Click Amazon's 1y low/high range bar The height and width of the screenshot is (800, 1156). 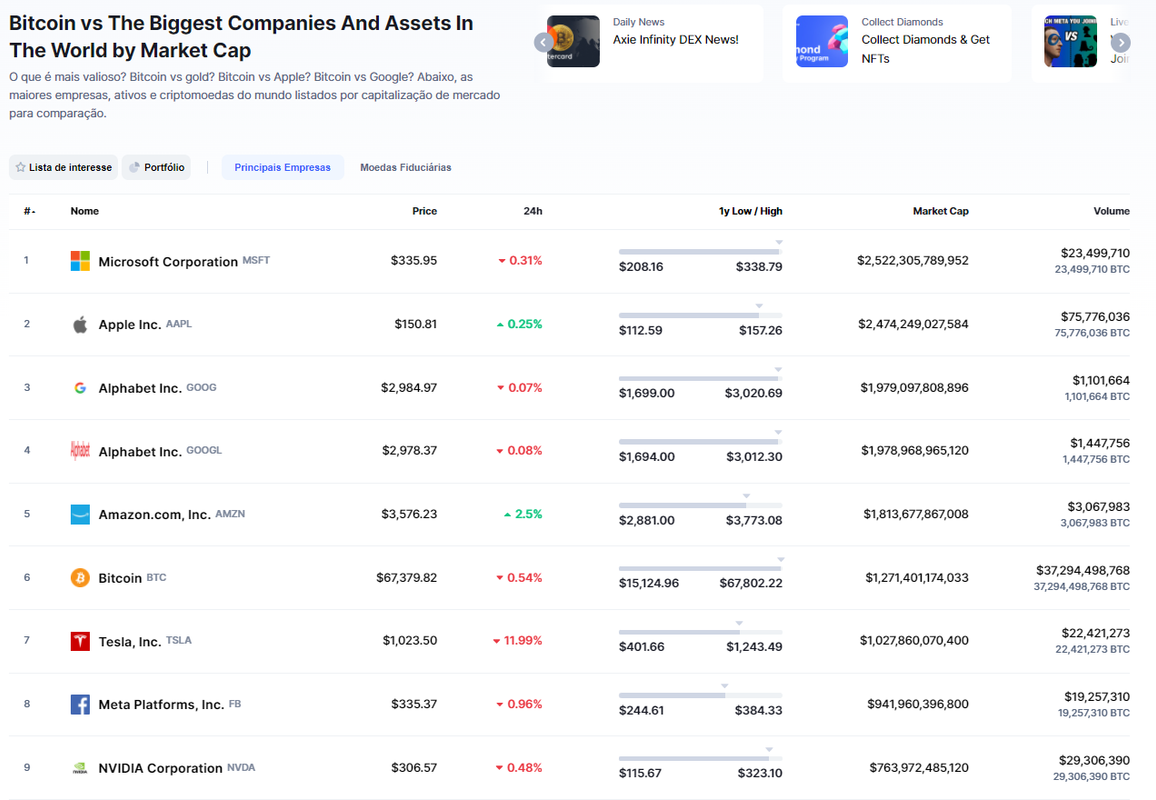pyautogui.click(x=700, y=505)
